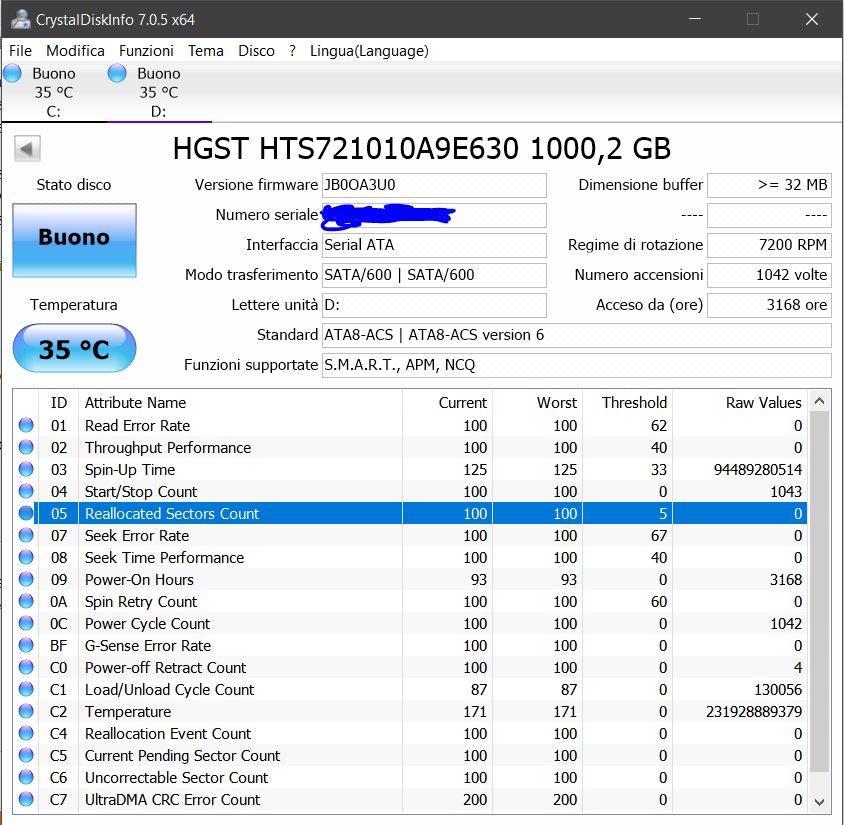Click the transfer mode field SATA/600
The width and height of the screenshot is (844, 825).
click(x=434, y=275)
